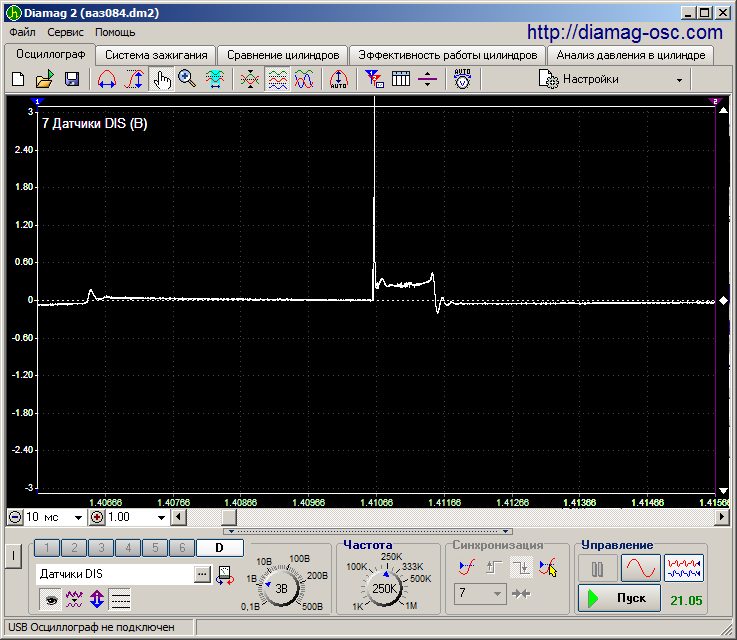Select horizontal stretch tool with red curve

pos(107,79)
